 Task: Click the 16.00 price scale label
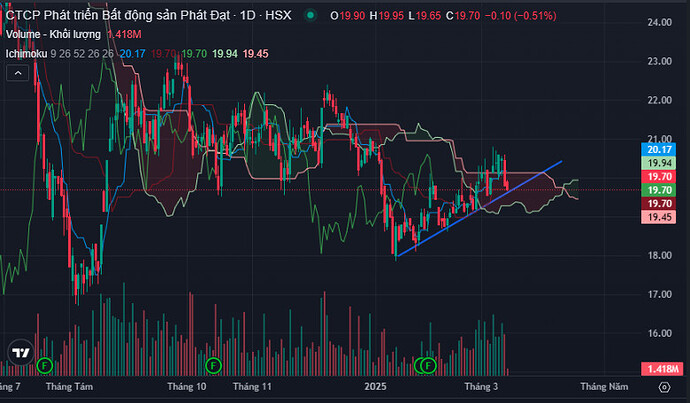(x=660, y=333)
